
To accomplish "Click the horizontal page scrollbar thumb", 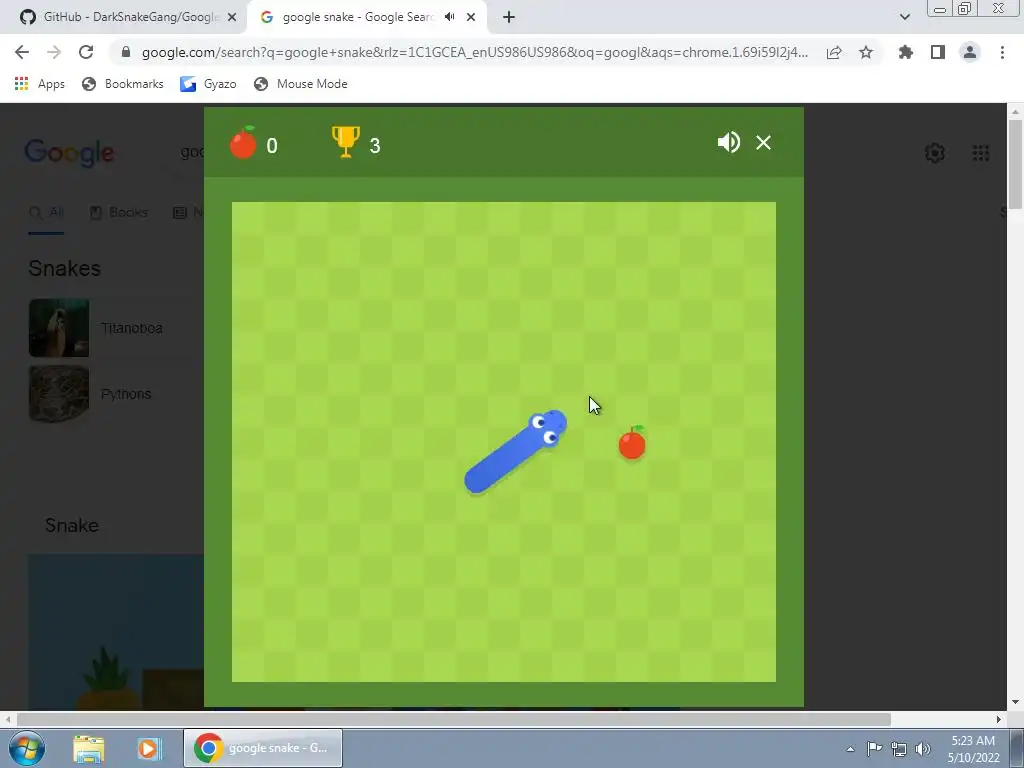I will [454, 719].
